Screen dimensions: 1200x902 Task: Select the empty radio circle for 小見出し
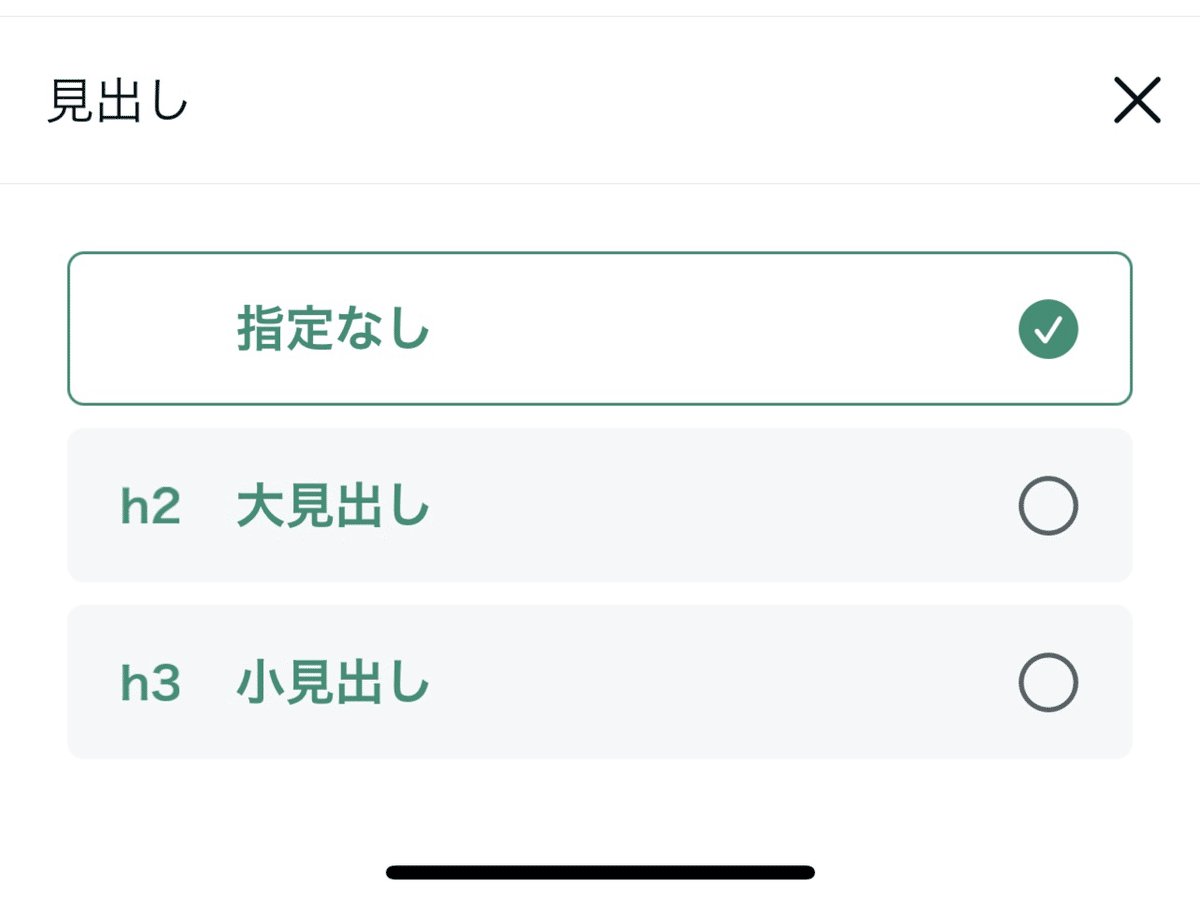coord(1048,682)
